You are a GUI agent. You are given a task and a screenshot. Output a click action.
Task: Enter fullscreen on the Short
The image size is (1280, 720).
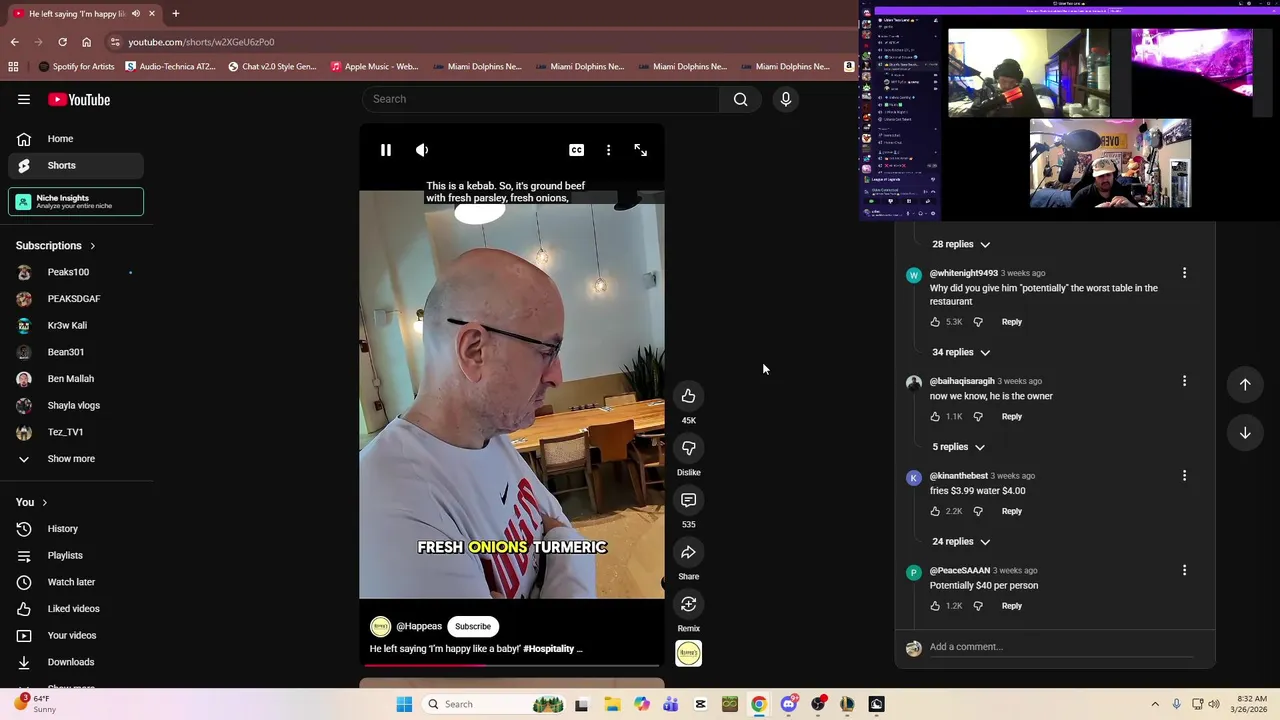click(640, 150)
